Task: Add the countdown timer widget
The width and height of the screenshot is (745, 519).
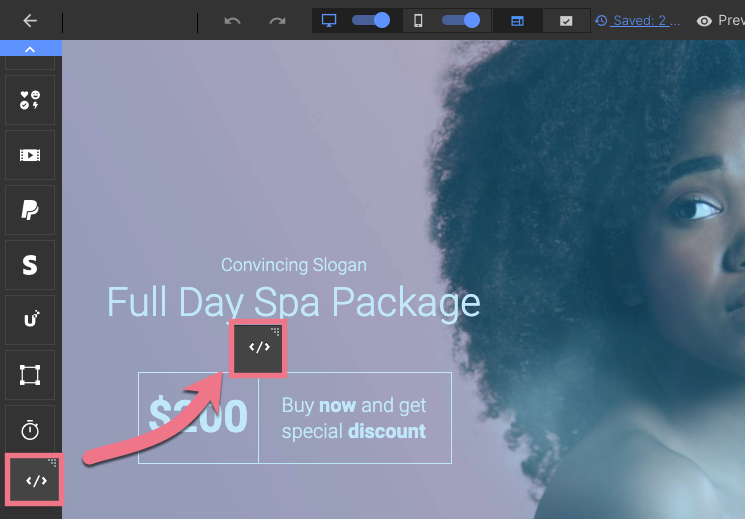Action: (x=30, y=430)
